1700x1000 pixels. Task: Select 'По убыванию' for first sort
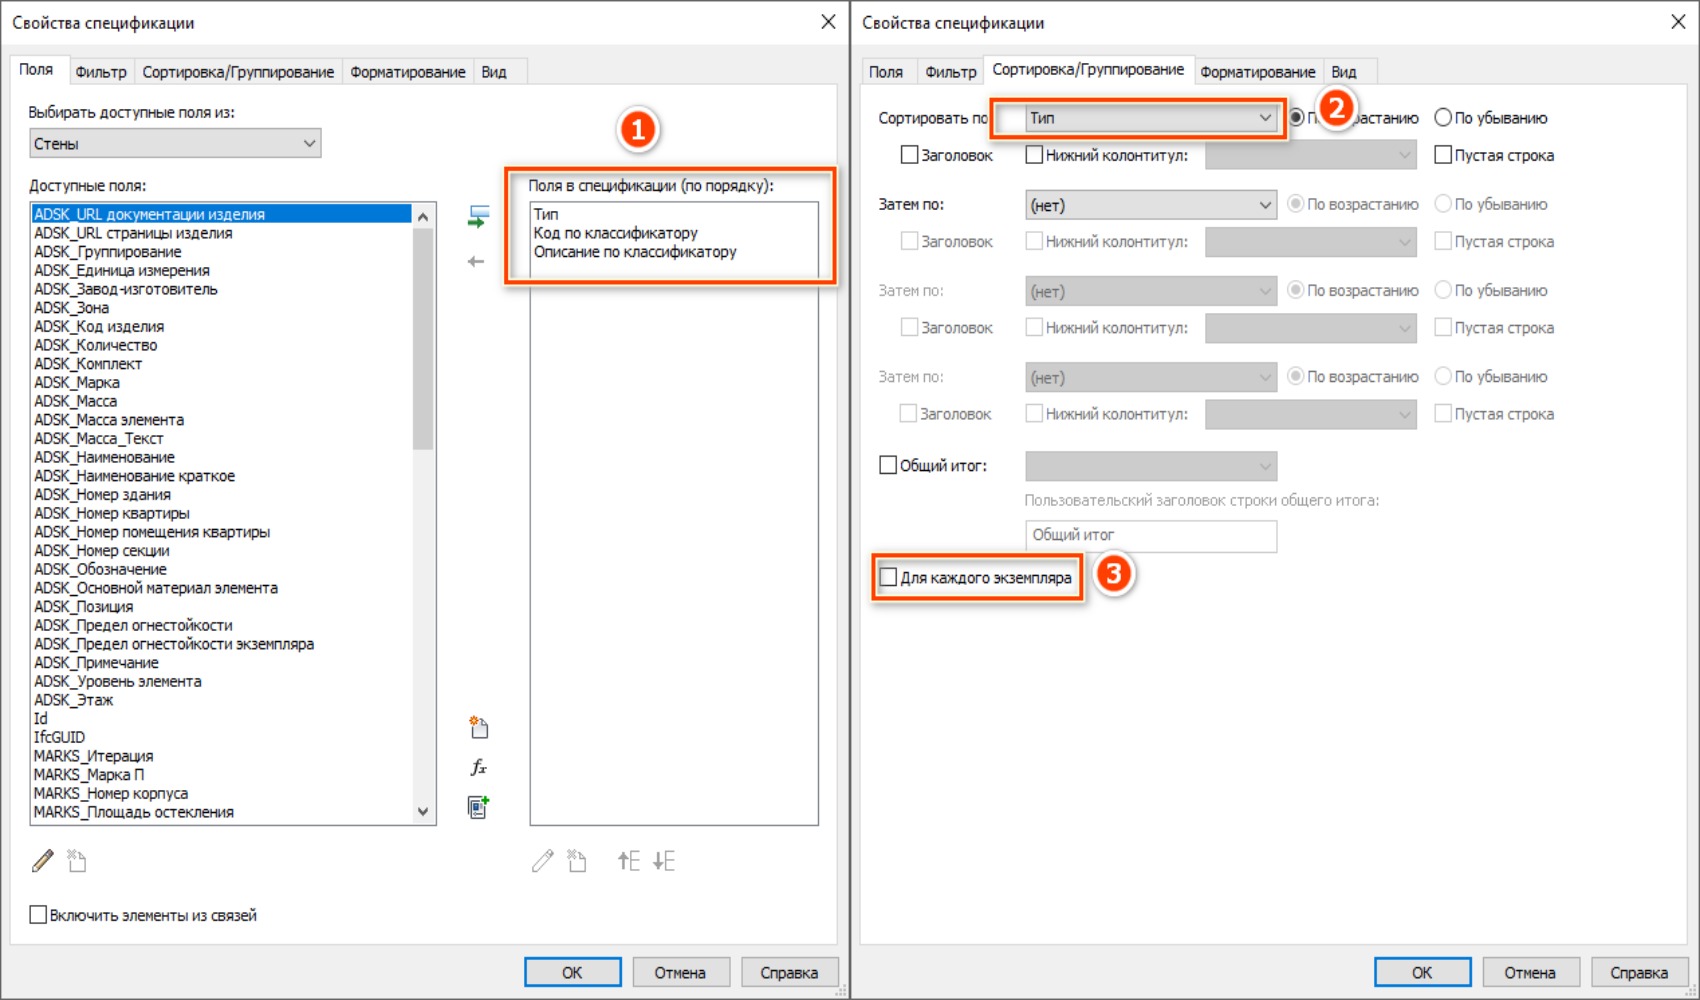click(1443, 118)
